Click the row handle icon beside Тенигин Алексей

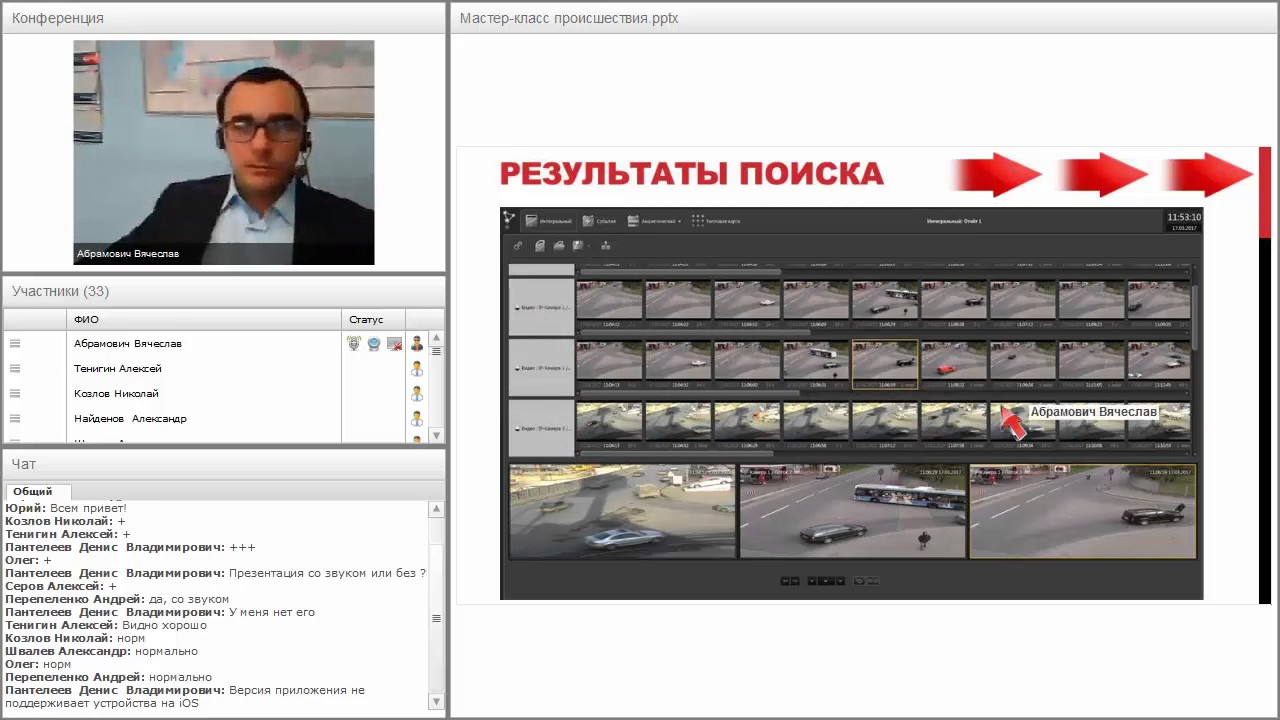[x=15, y=368]
